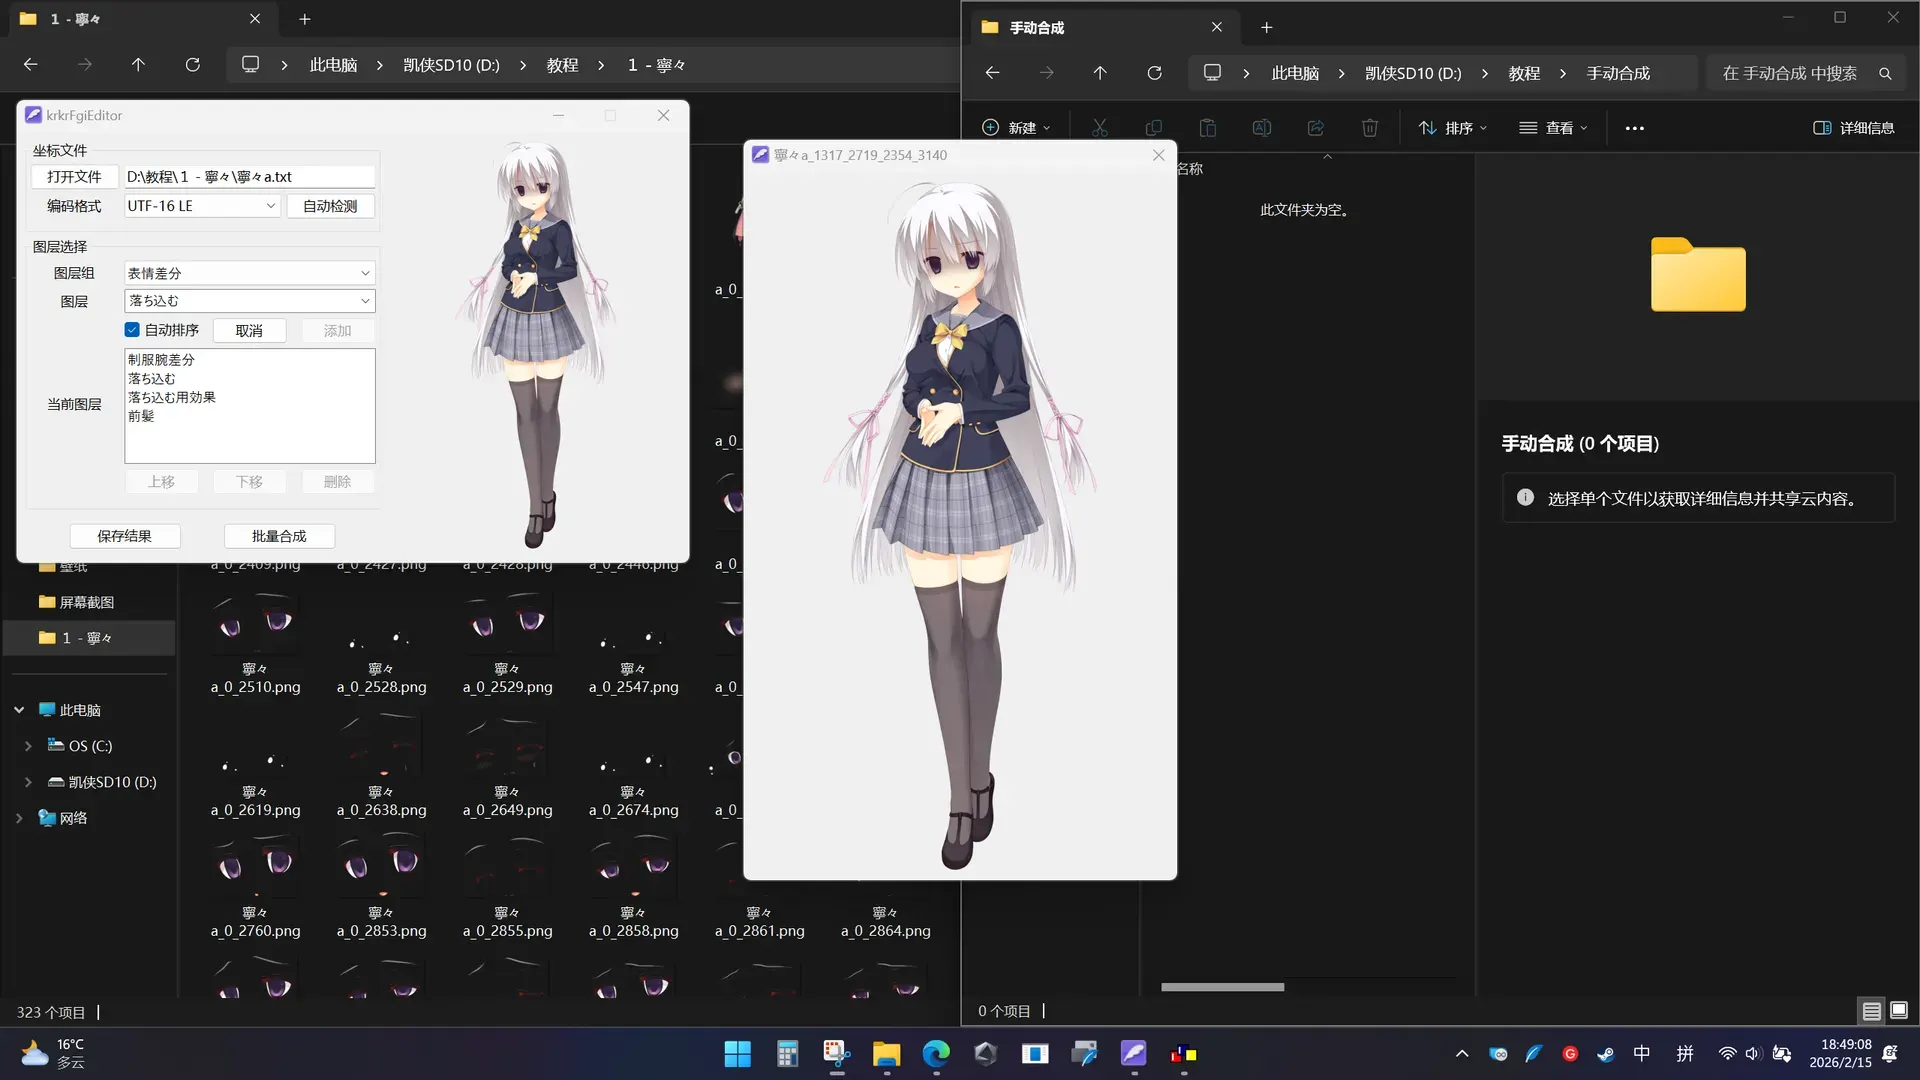Open the clock showing 18:49:08
1920x1080 pixels.
(1840, 1054)
